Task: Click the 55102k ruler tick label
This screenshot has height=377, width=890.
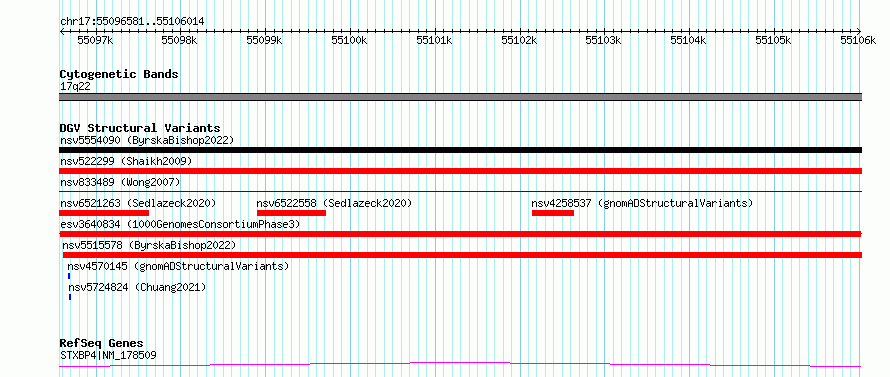Action: click(519, 40)
